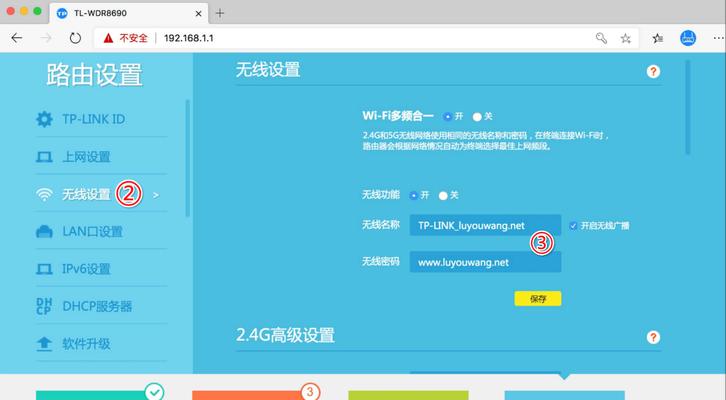Click the left sidebar scrollbar
726x400 pixels.
coord(188,158)
